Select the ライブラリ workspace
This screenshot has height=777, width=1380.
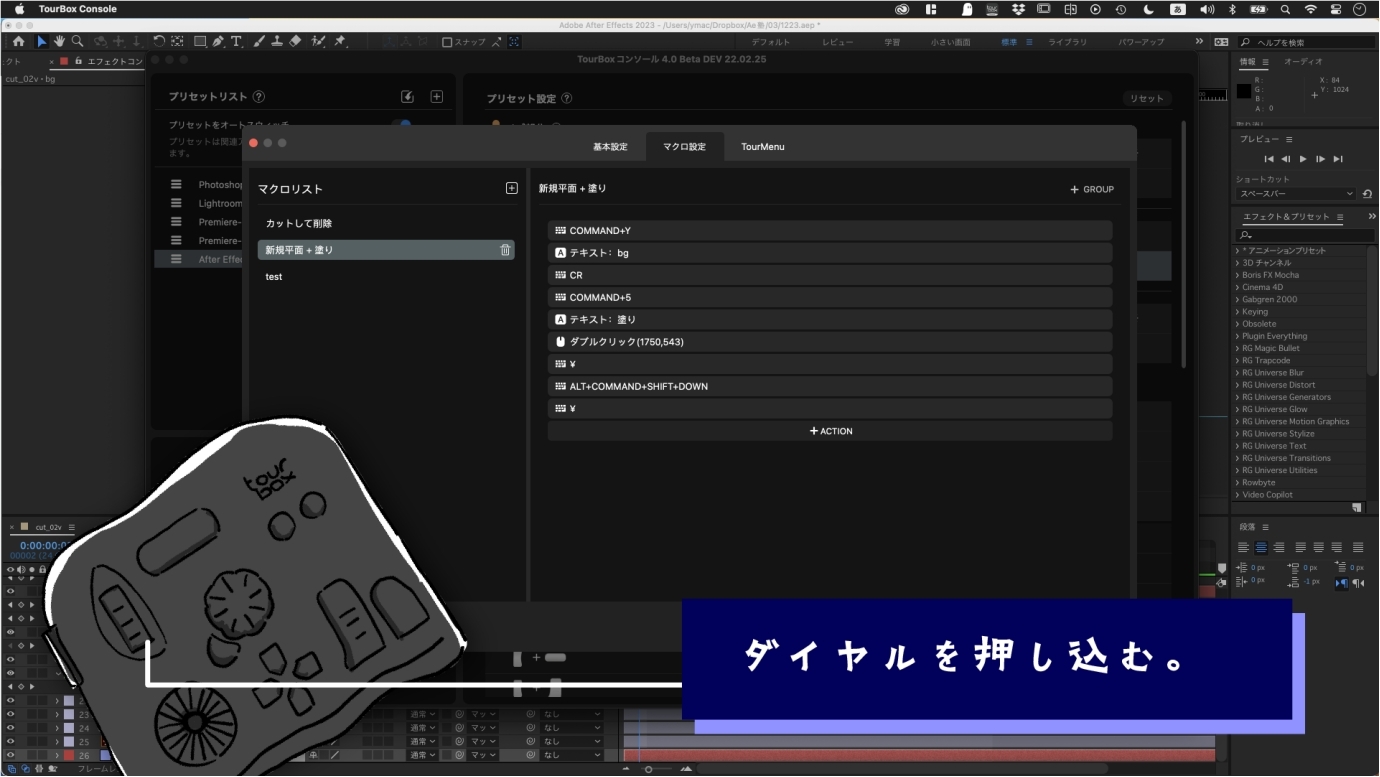[x=1067, y=42]
